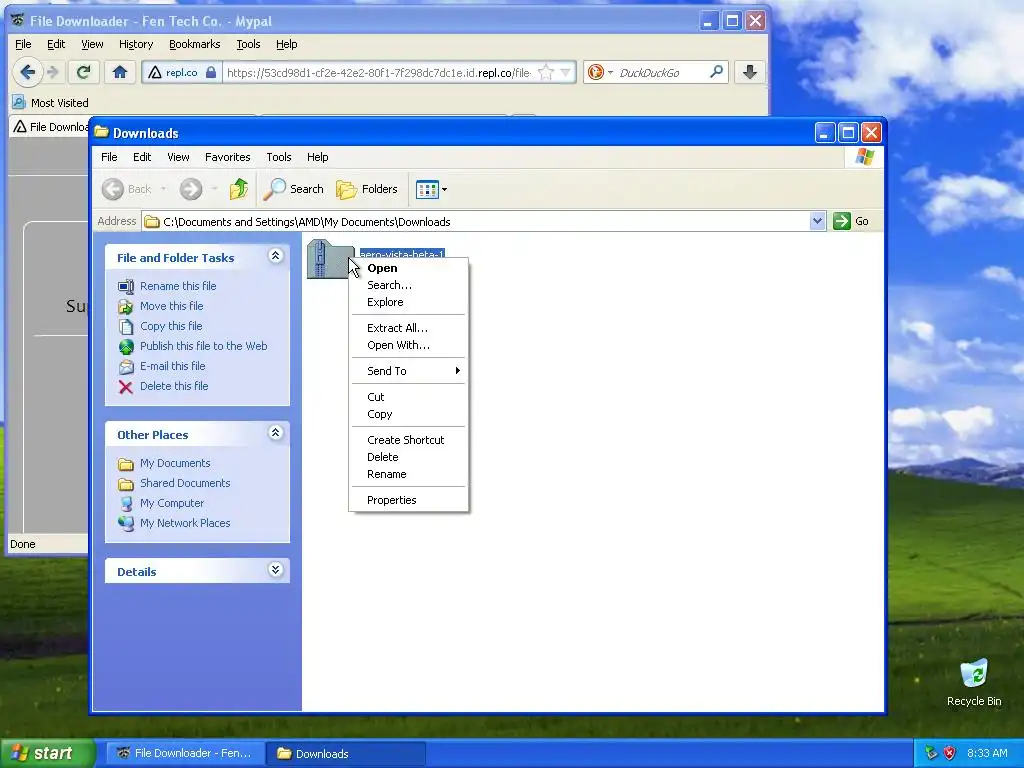Open Shared Documents in Other Places

(x=185, y=483)
